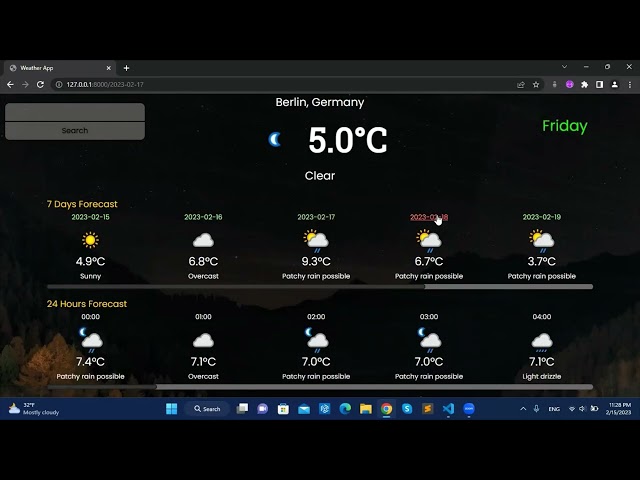Open Zoom from the taskbar

click(x=469, y=409)
